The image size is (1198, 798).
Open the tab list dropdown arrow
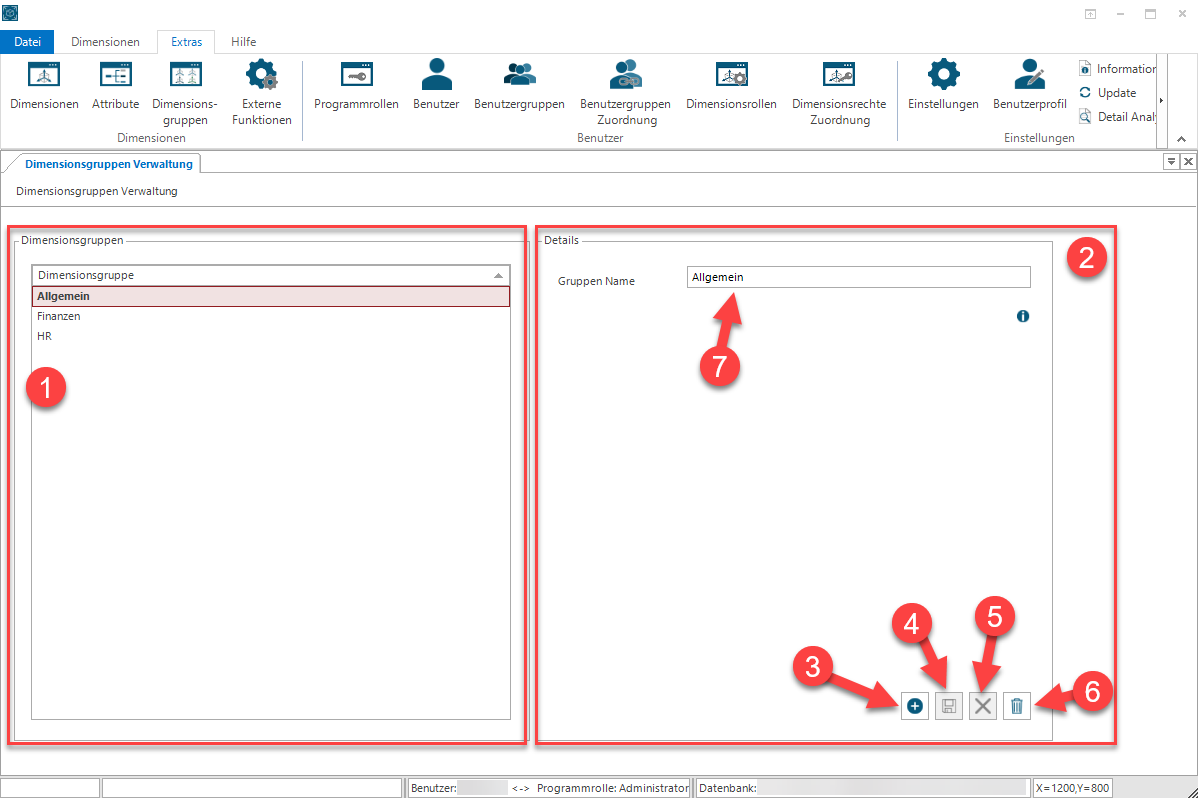pos(1171,161)
